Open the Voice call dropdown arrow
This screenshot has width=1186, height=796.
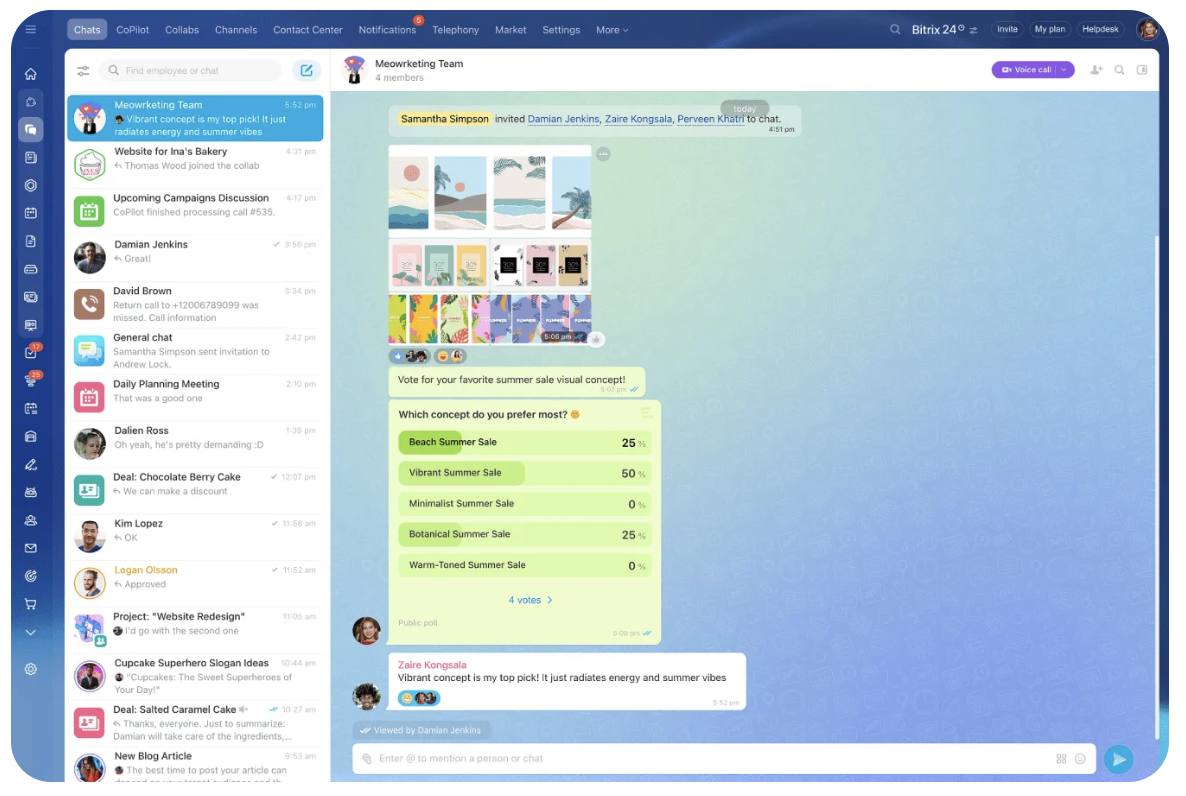1064,70
